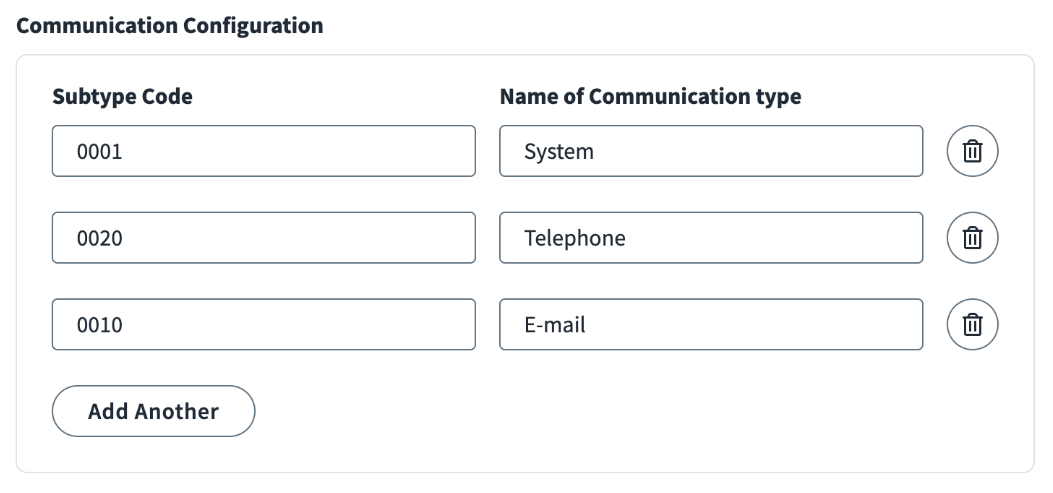This screenshot has height=493, width=1053.
Task: Select the System name input field
Action: (x=711, y=151)
